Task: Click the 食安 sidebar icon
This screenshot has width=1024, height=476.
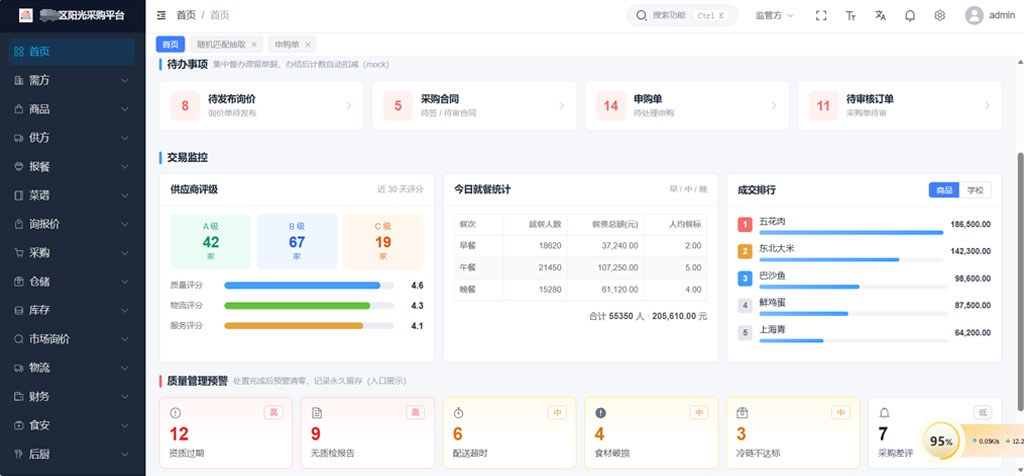Action: [18, 425]
